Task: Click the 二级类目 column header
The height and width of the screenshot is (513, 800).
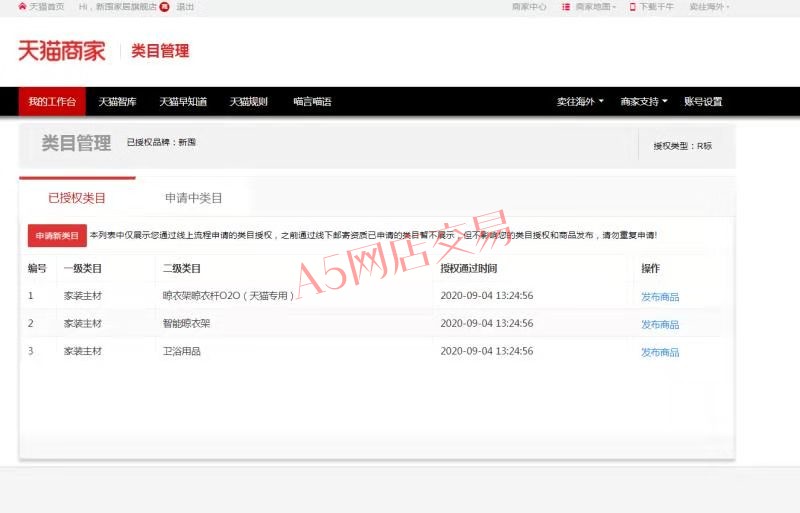Action: (182, 268)
